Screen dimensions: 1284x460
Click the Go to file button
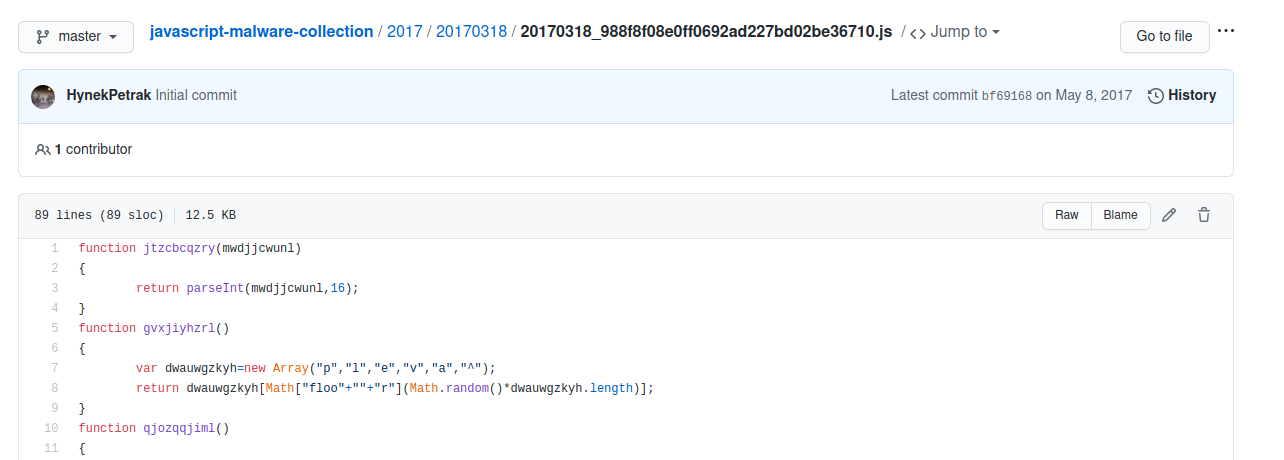click(x=1164, y=36)
